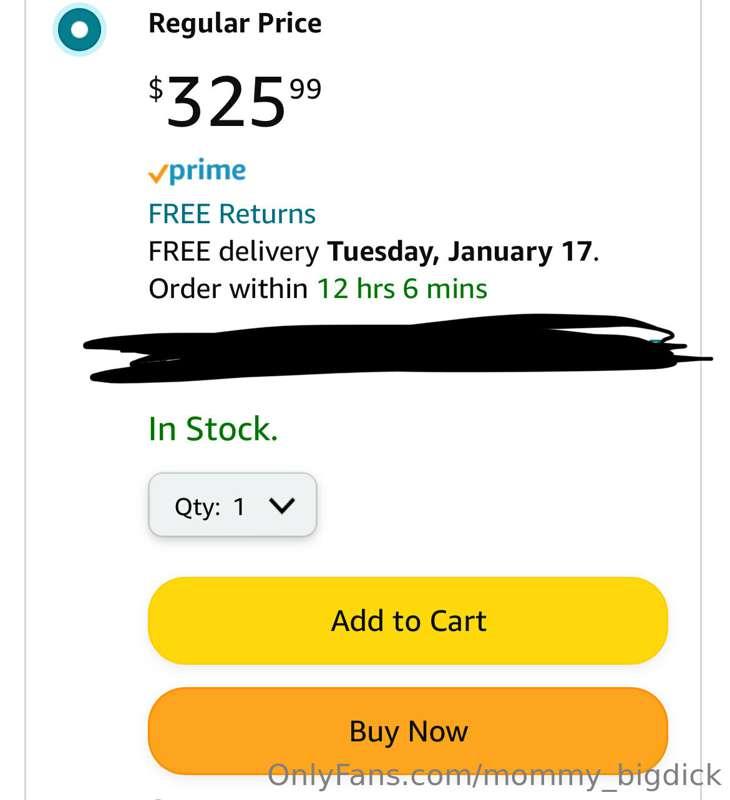Open the FREE Returns link
The image size is (730, 800).
(231, 214)
